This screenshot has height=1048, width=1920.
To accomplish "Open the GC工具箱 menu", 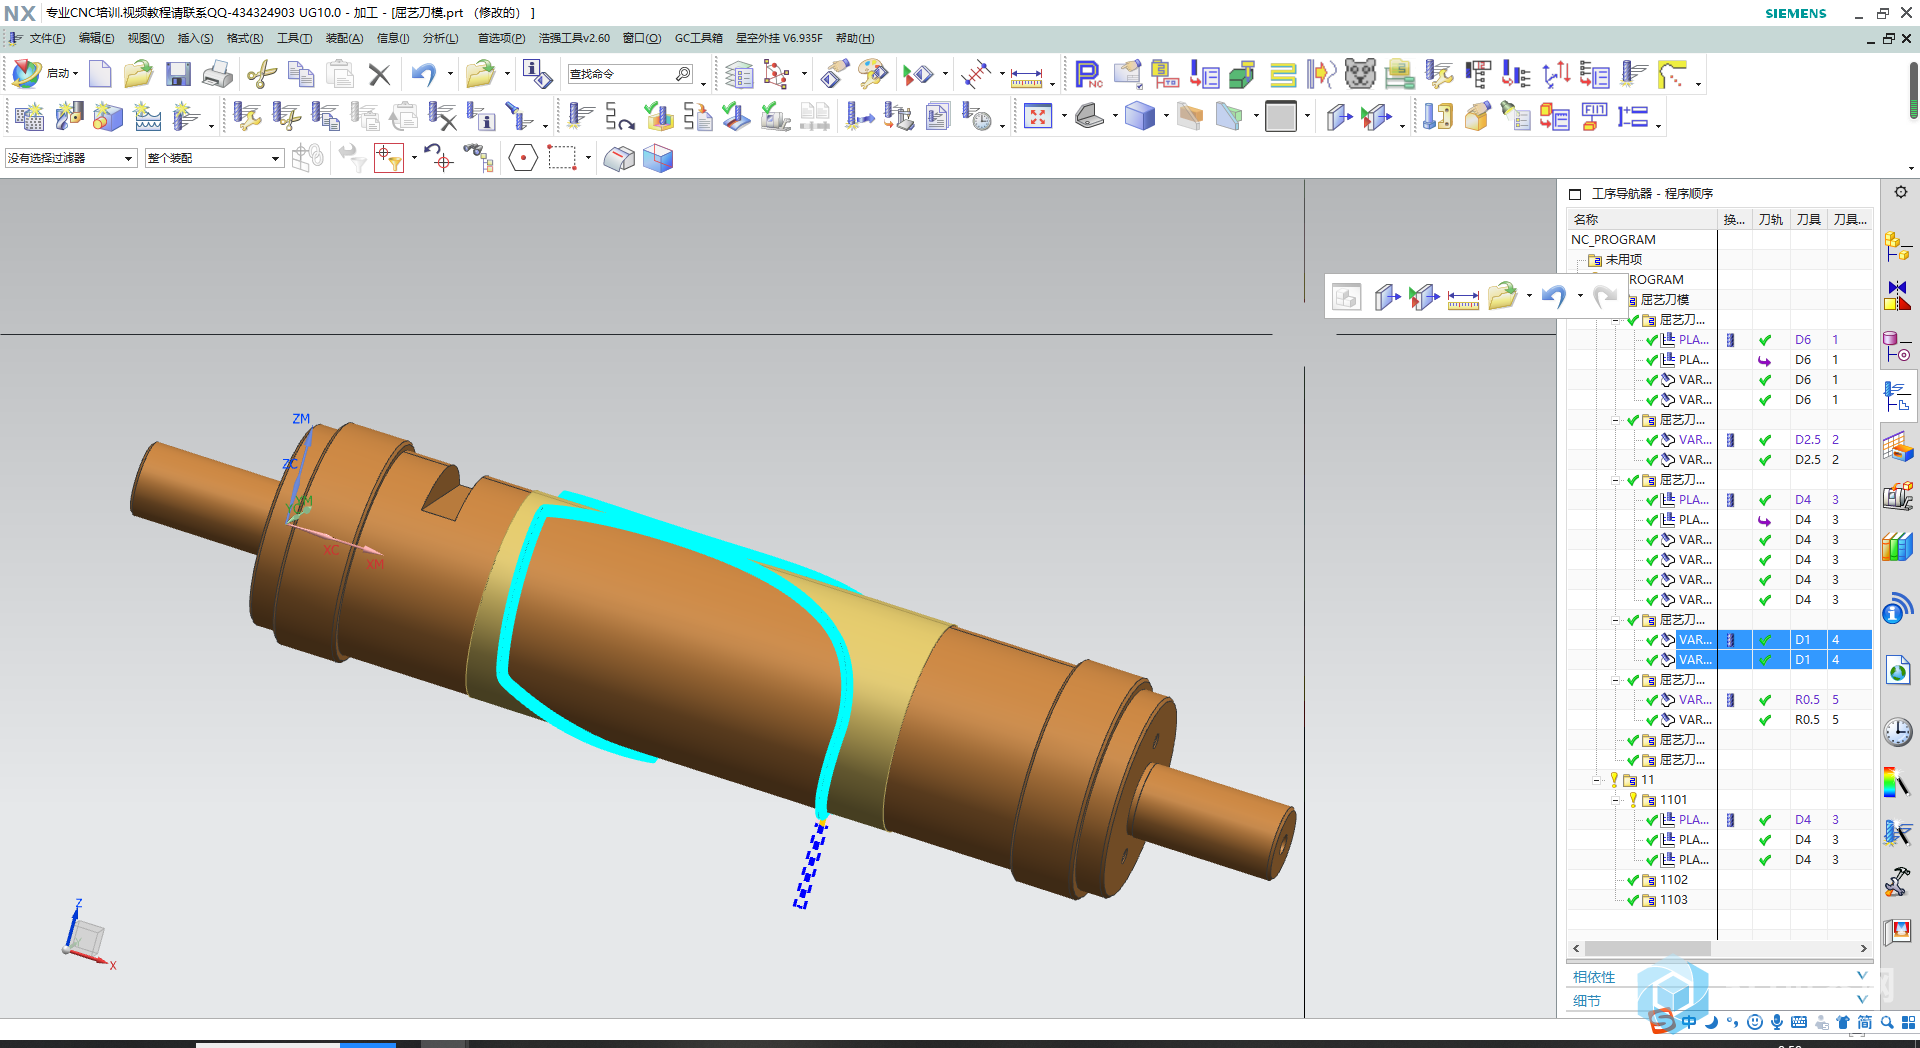I will (x=699, y=38).
